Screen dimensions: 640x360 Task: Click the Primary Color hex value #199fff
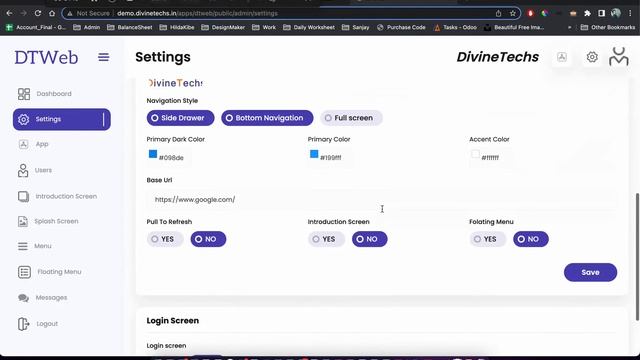tap(331, 158)
